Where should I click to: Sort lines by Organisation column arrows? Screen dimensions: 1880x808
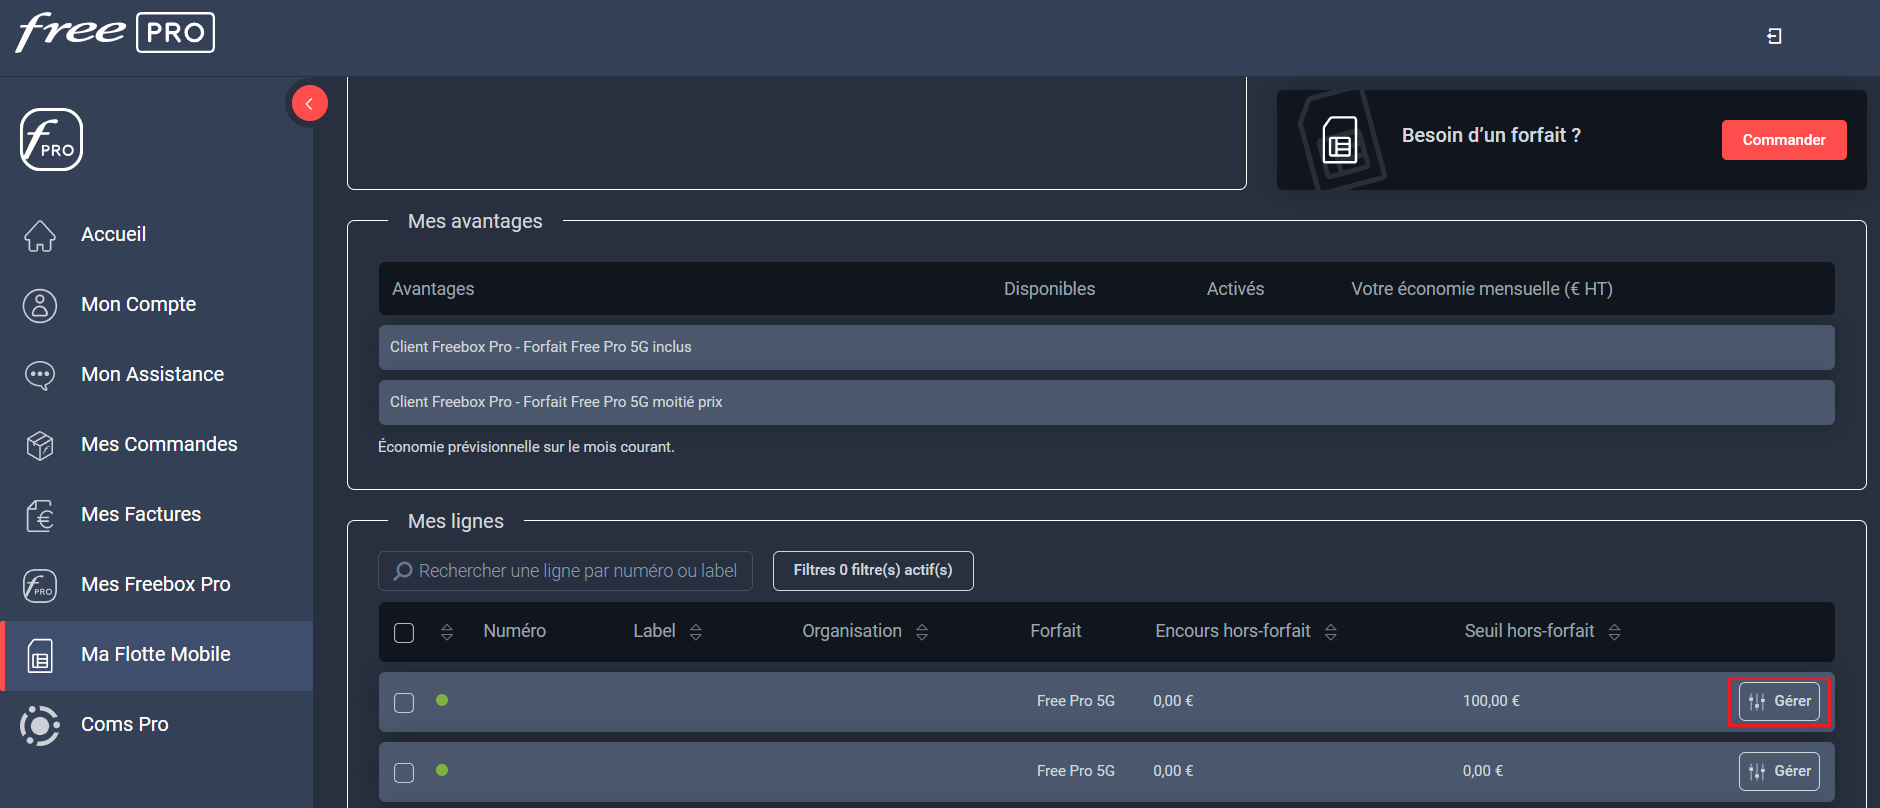point(922,632)
